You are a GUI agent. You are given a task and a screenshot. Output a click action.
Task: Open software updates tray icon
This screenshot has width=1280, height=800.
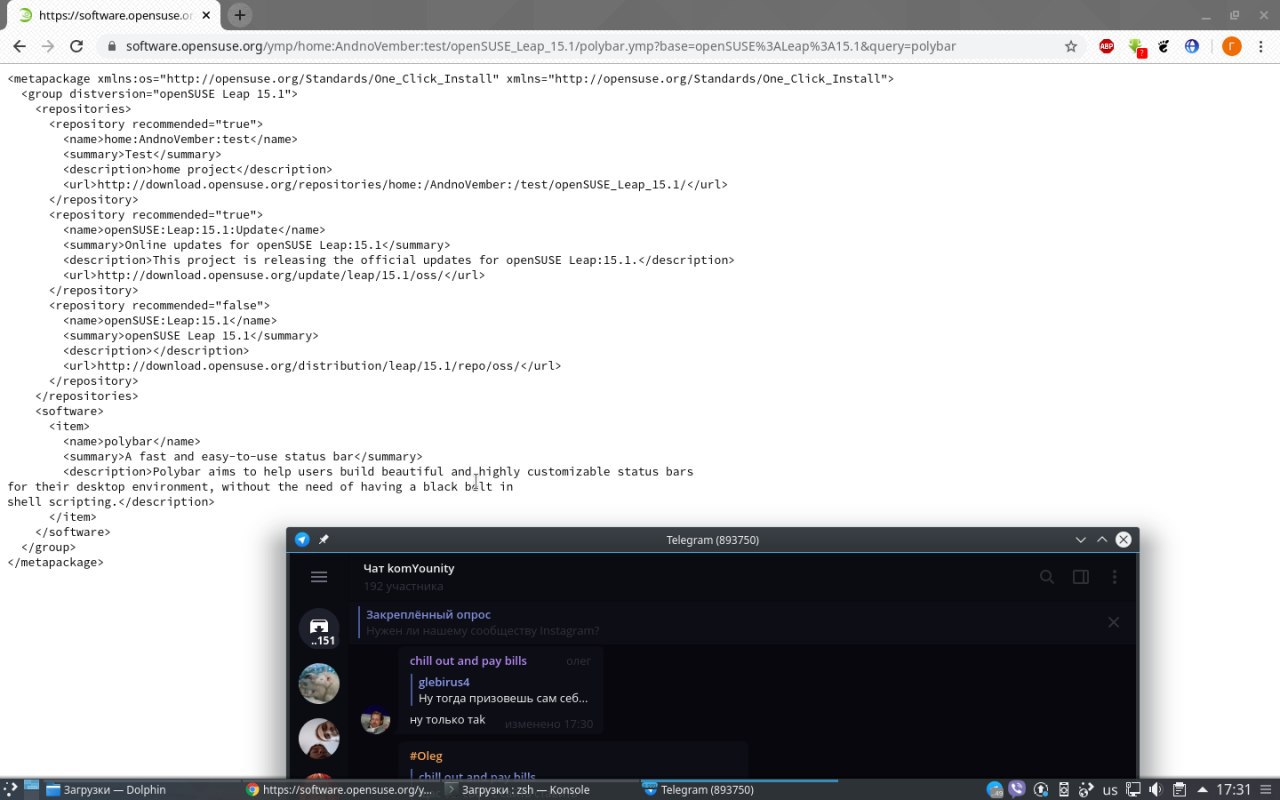click(x=1041, y=789)
